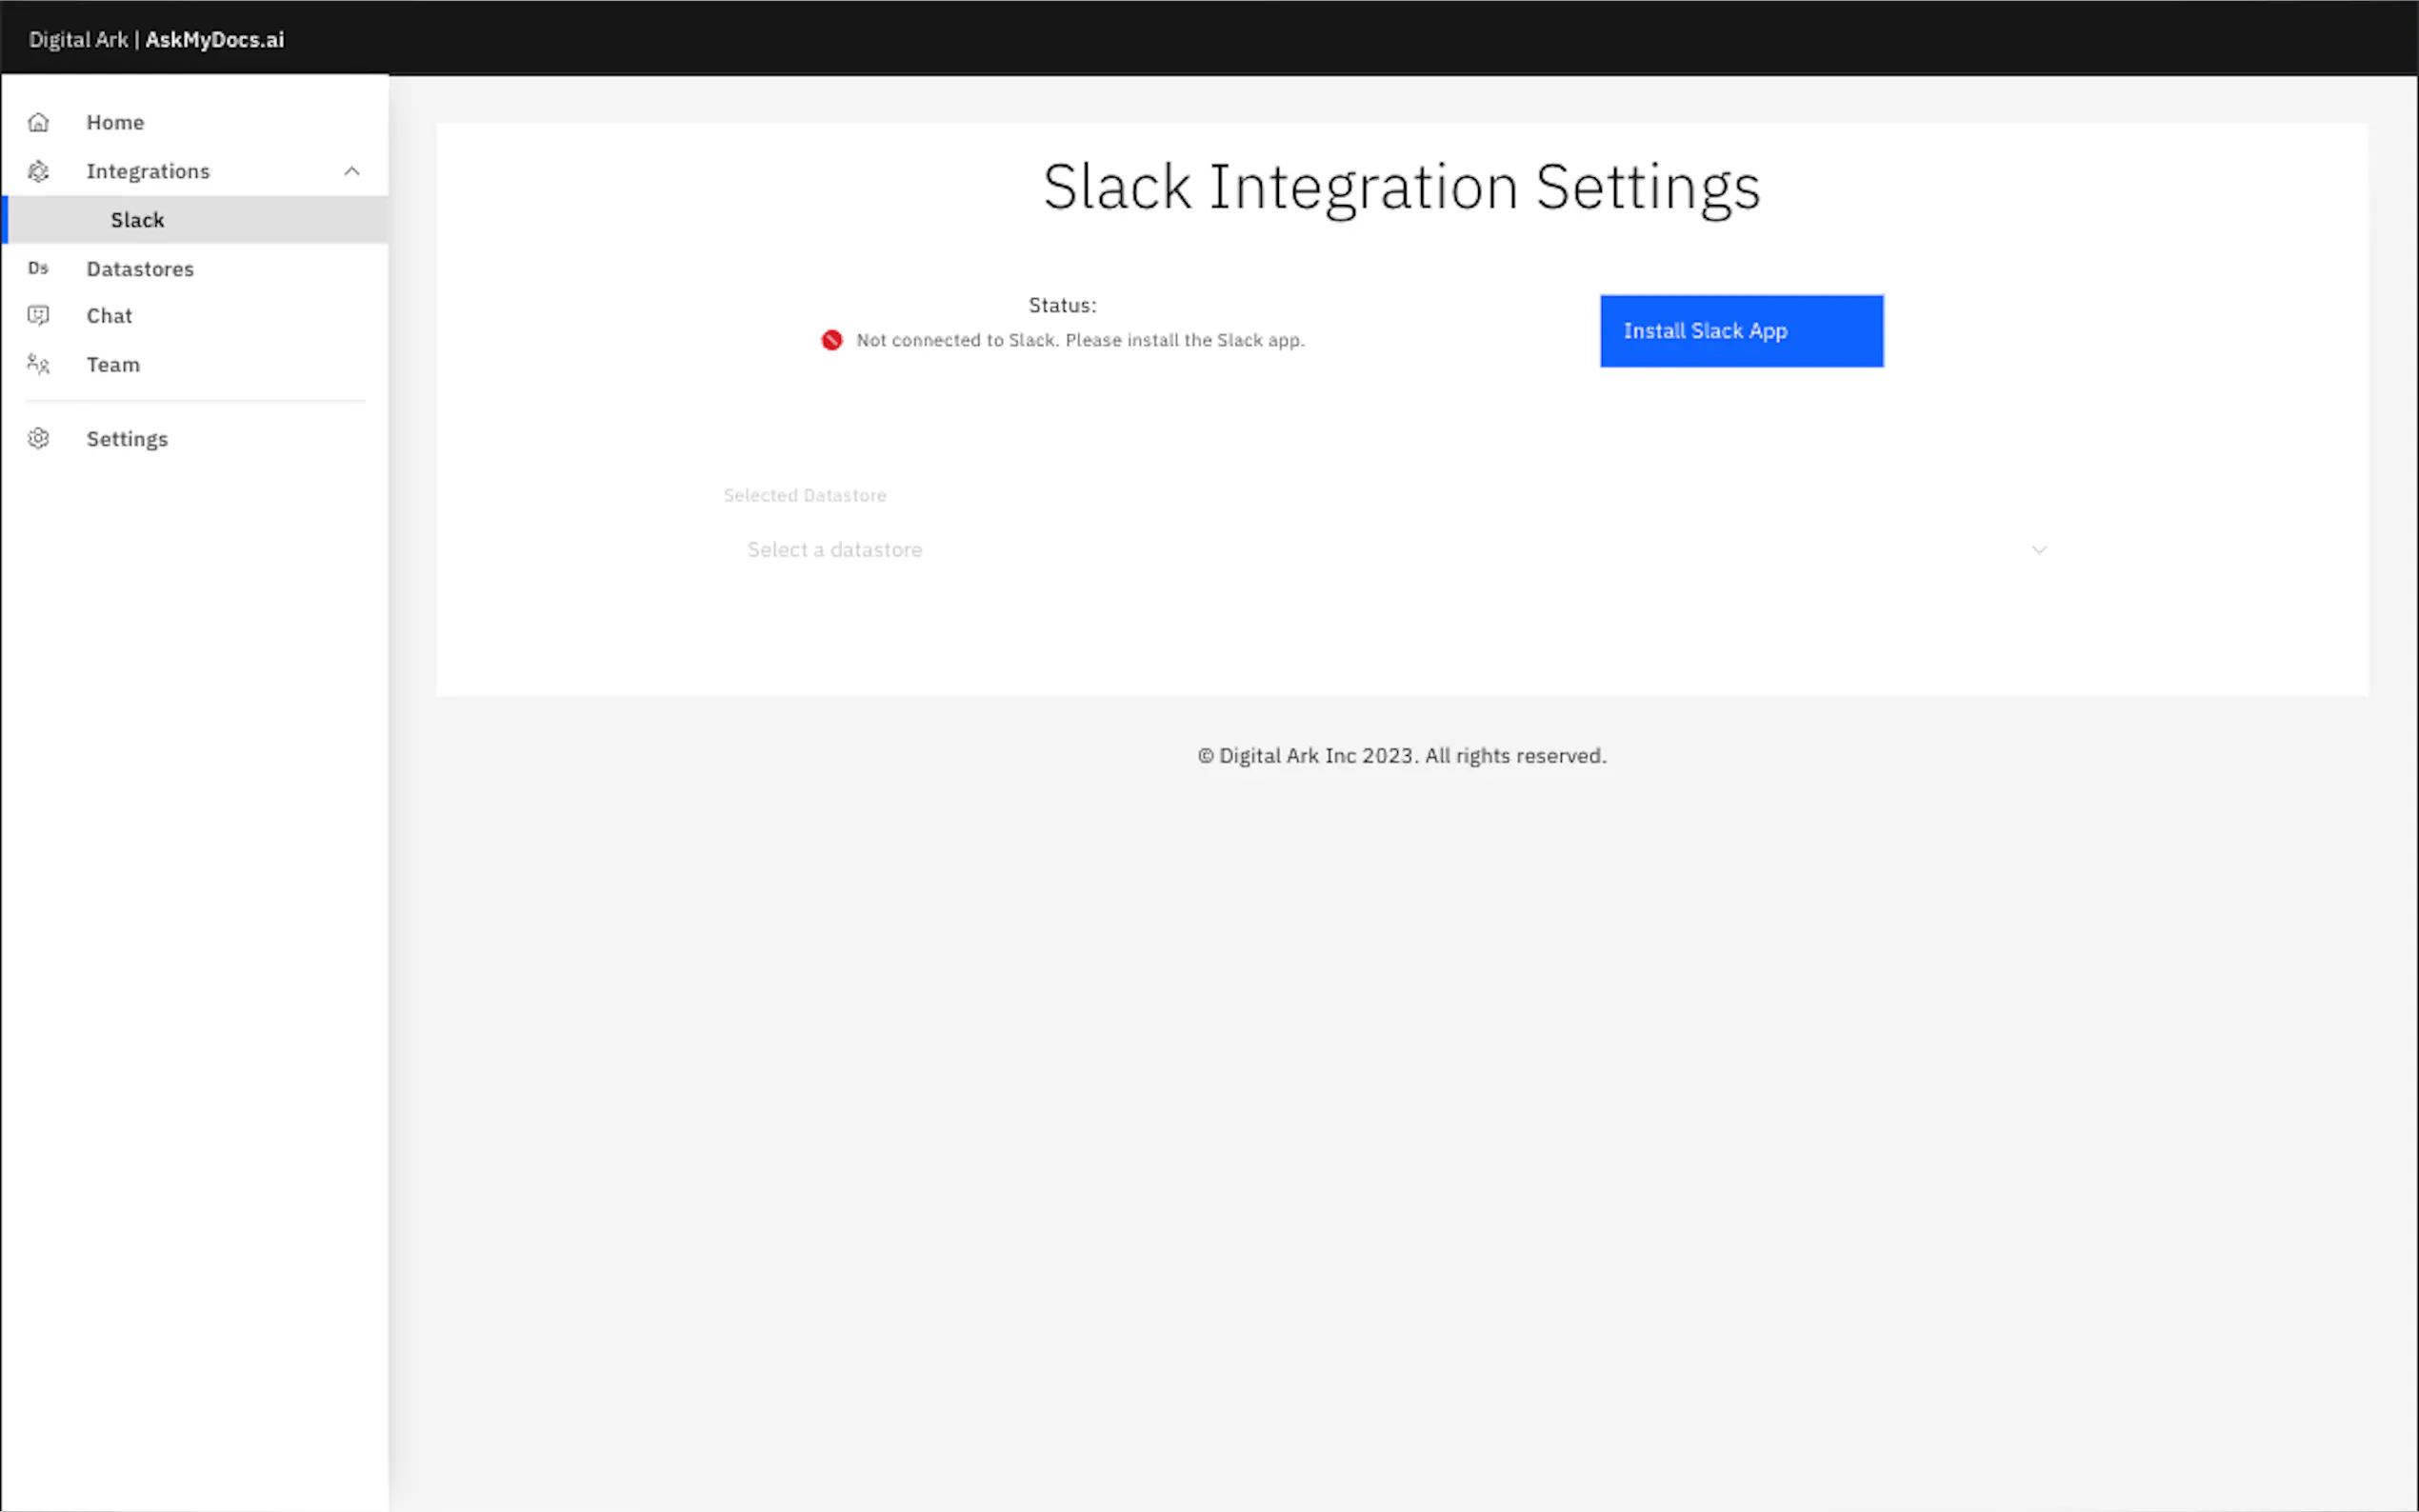Click the Settings gear icon
Image resolution: width=2419 pixels, height=1512 pixels.
(x=38, y=438)
